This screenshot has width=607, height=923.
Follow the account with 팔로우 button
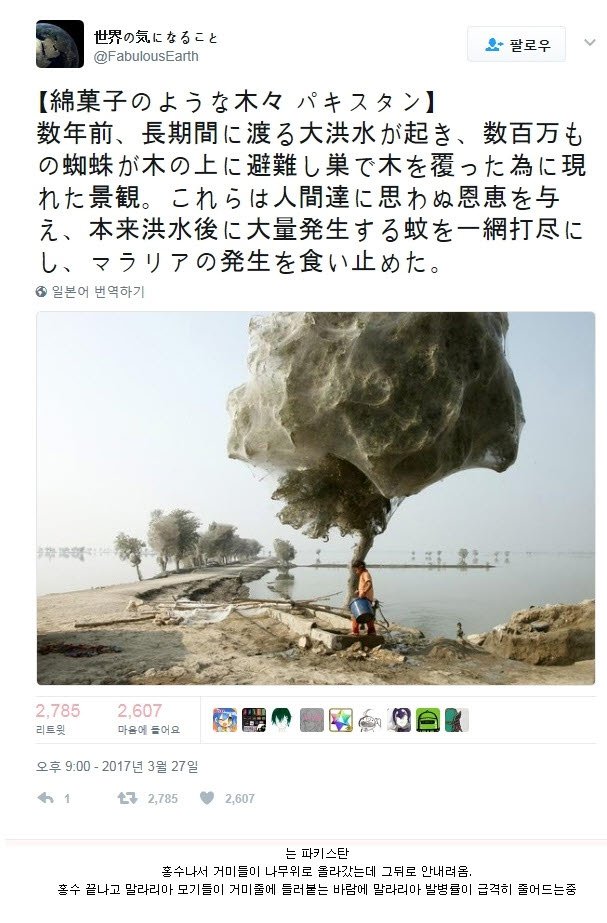(x=516, y=44)
